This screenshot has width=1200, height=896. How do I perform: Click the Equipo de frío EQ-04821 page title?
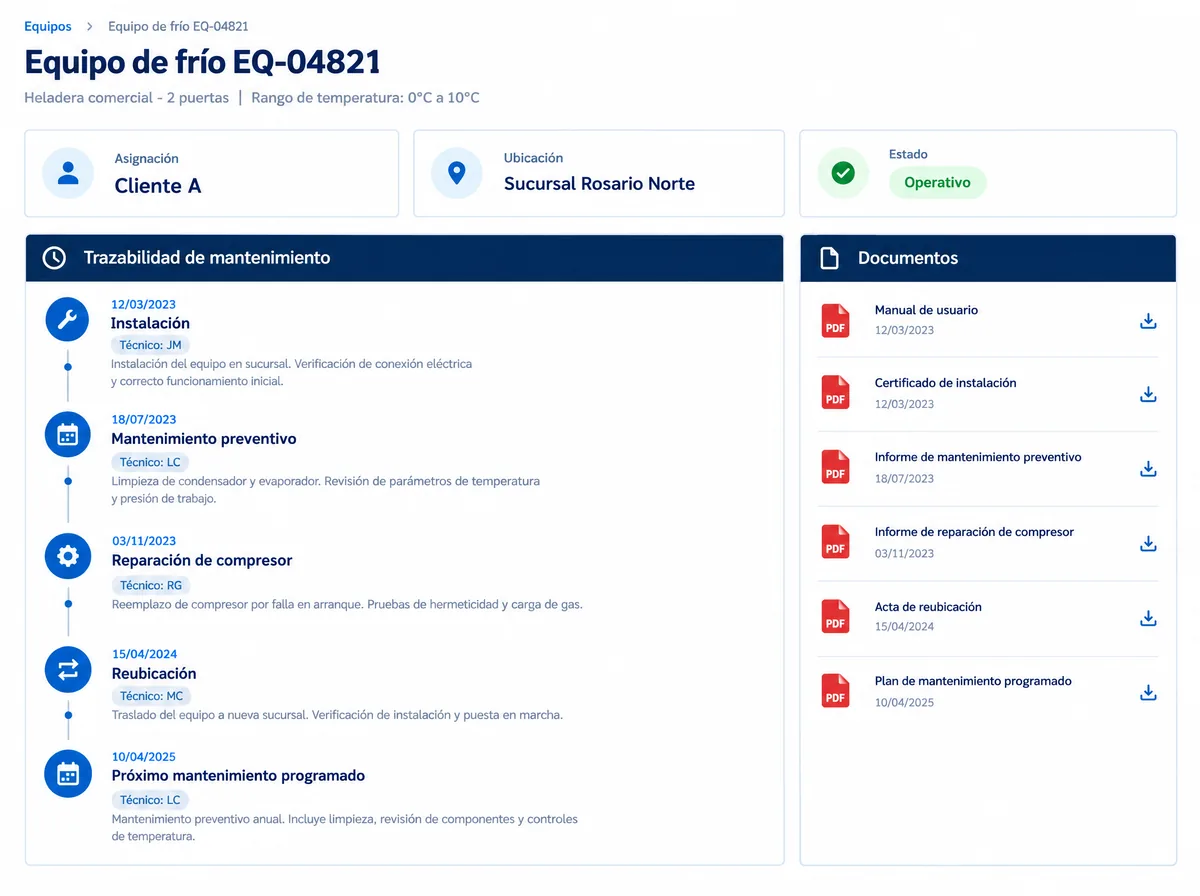click(x=203, y=62)
